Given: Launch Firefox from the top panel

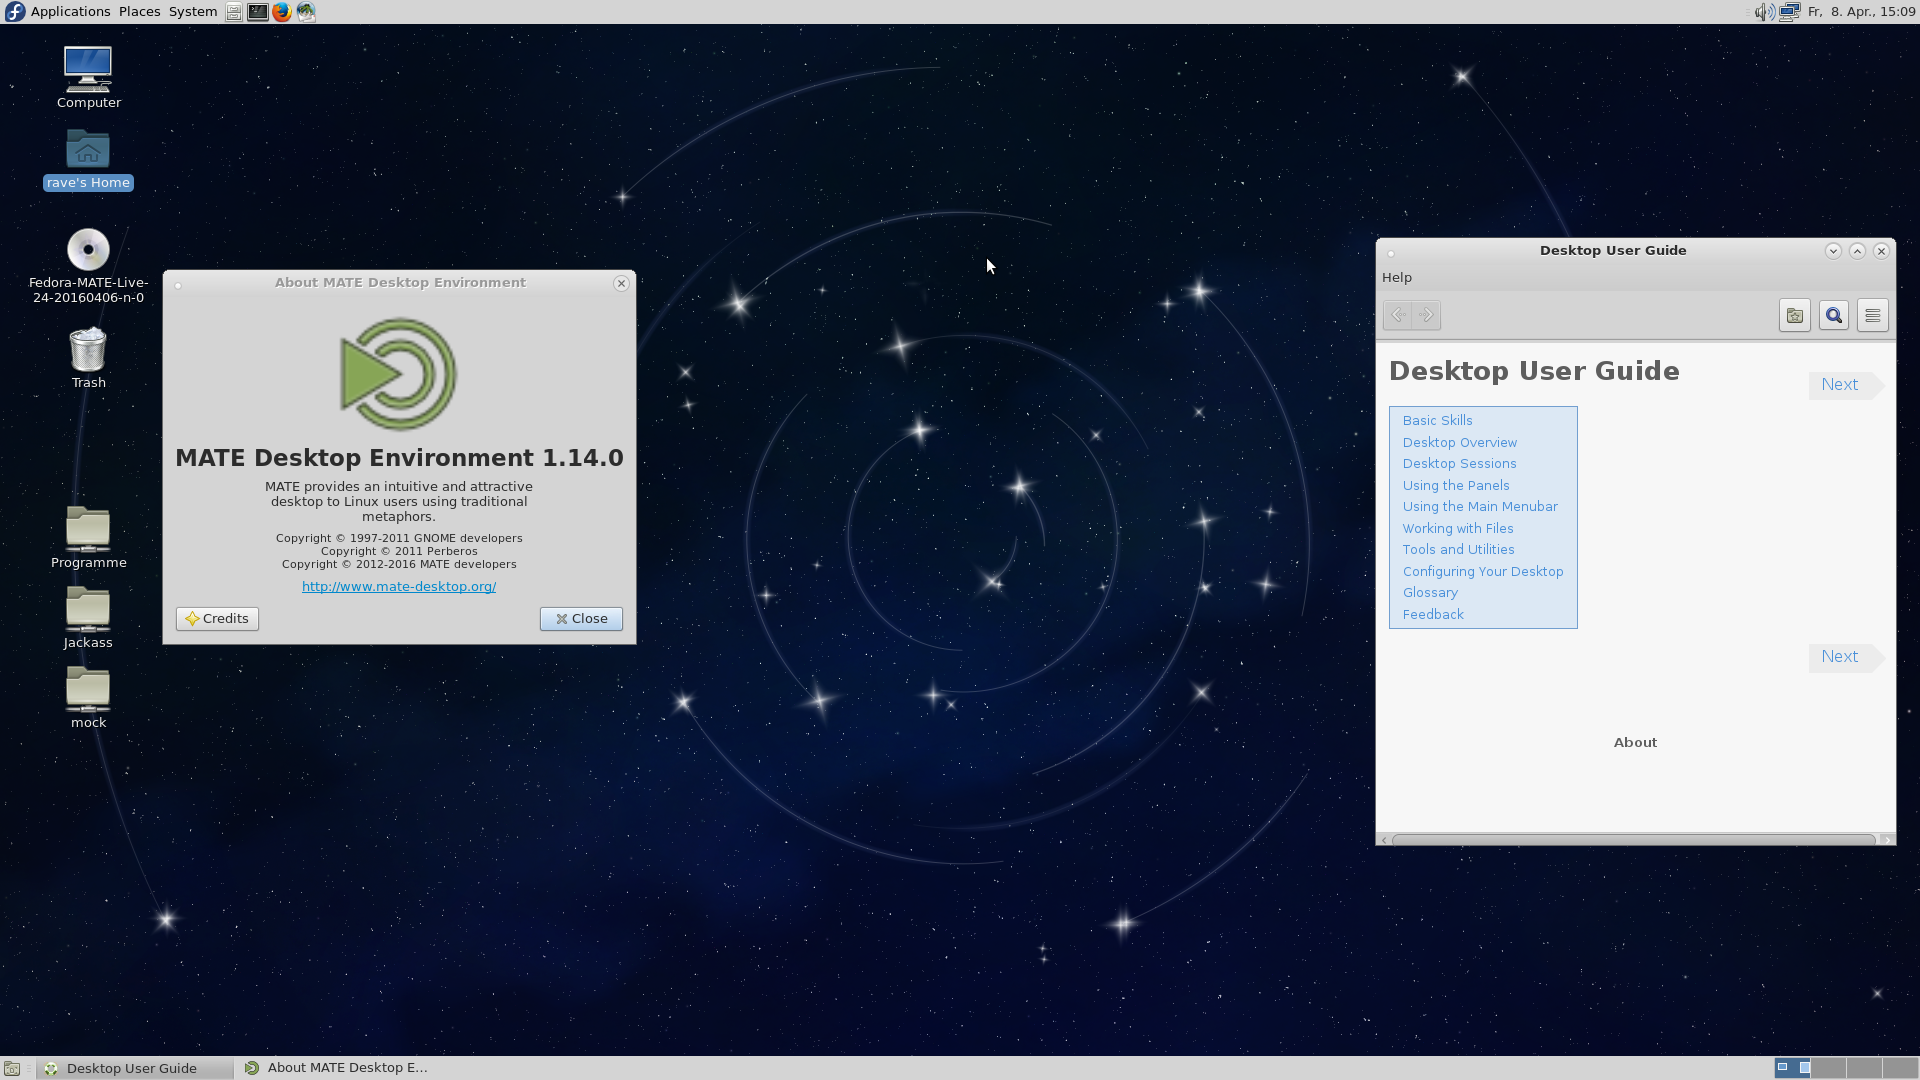Looking at the screenshot, I should coord(282,12).
